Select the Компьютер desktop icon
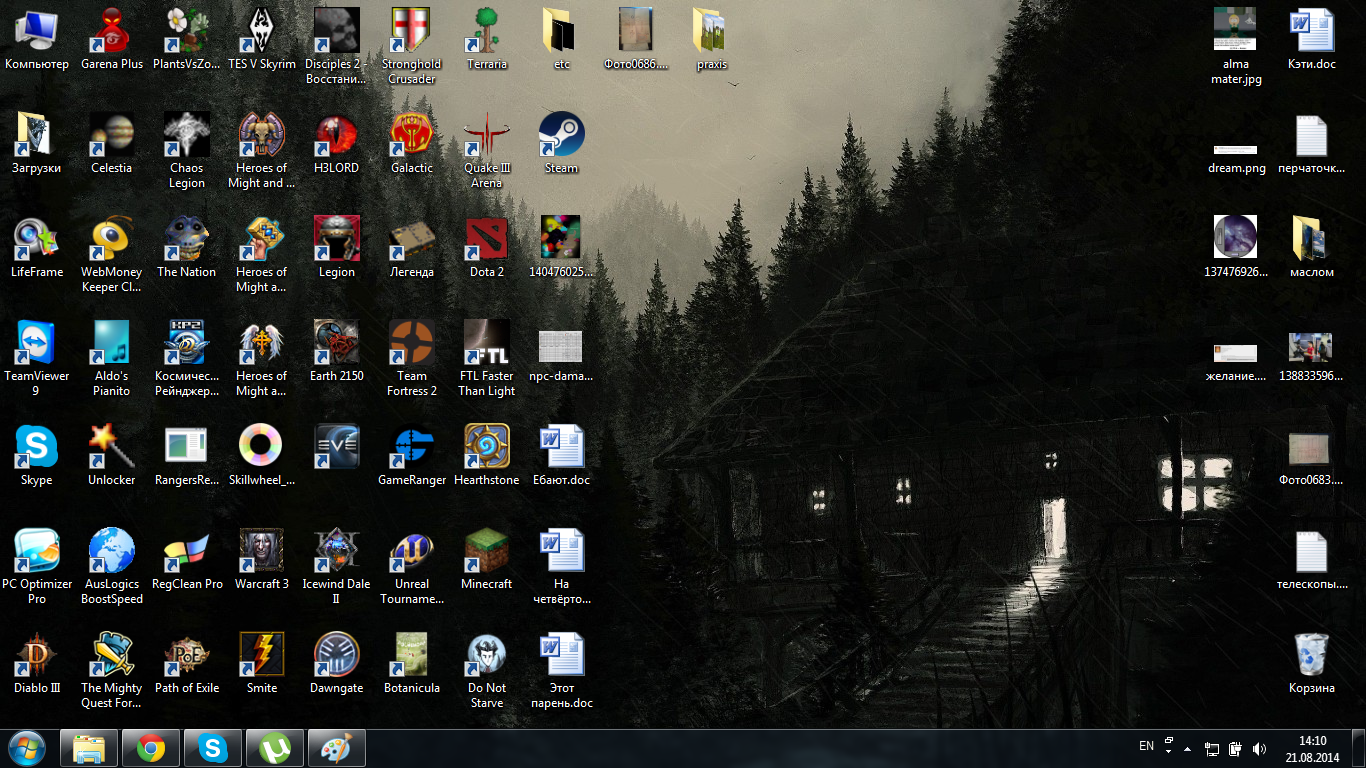The width and height of the screenshot is (1366, 768). click(37, 39)
